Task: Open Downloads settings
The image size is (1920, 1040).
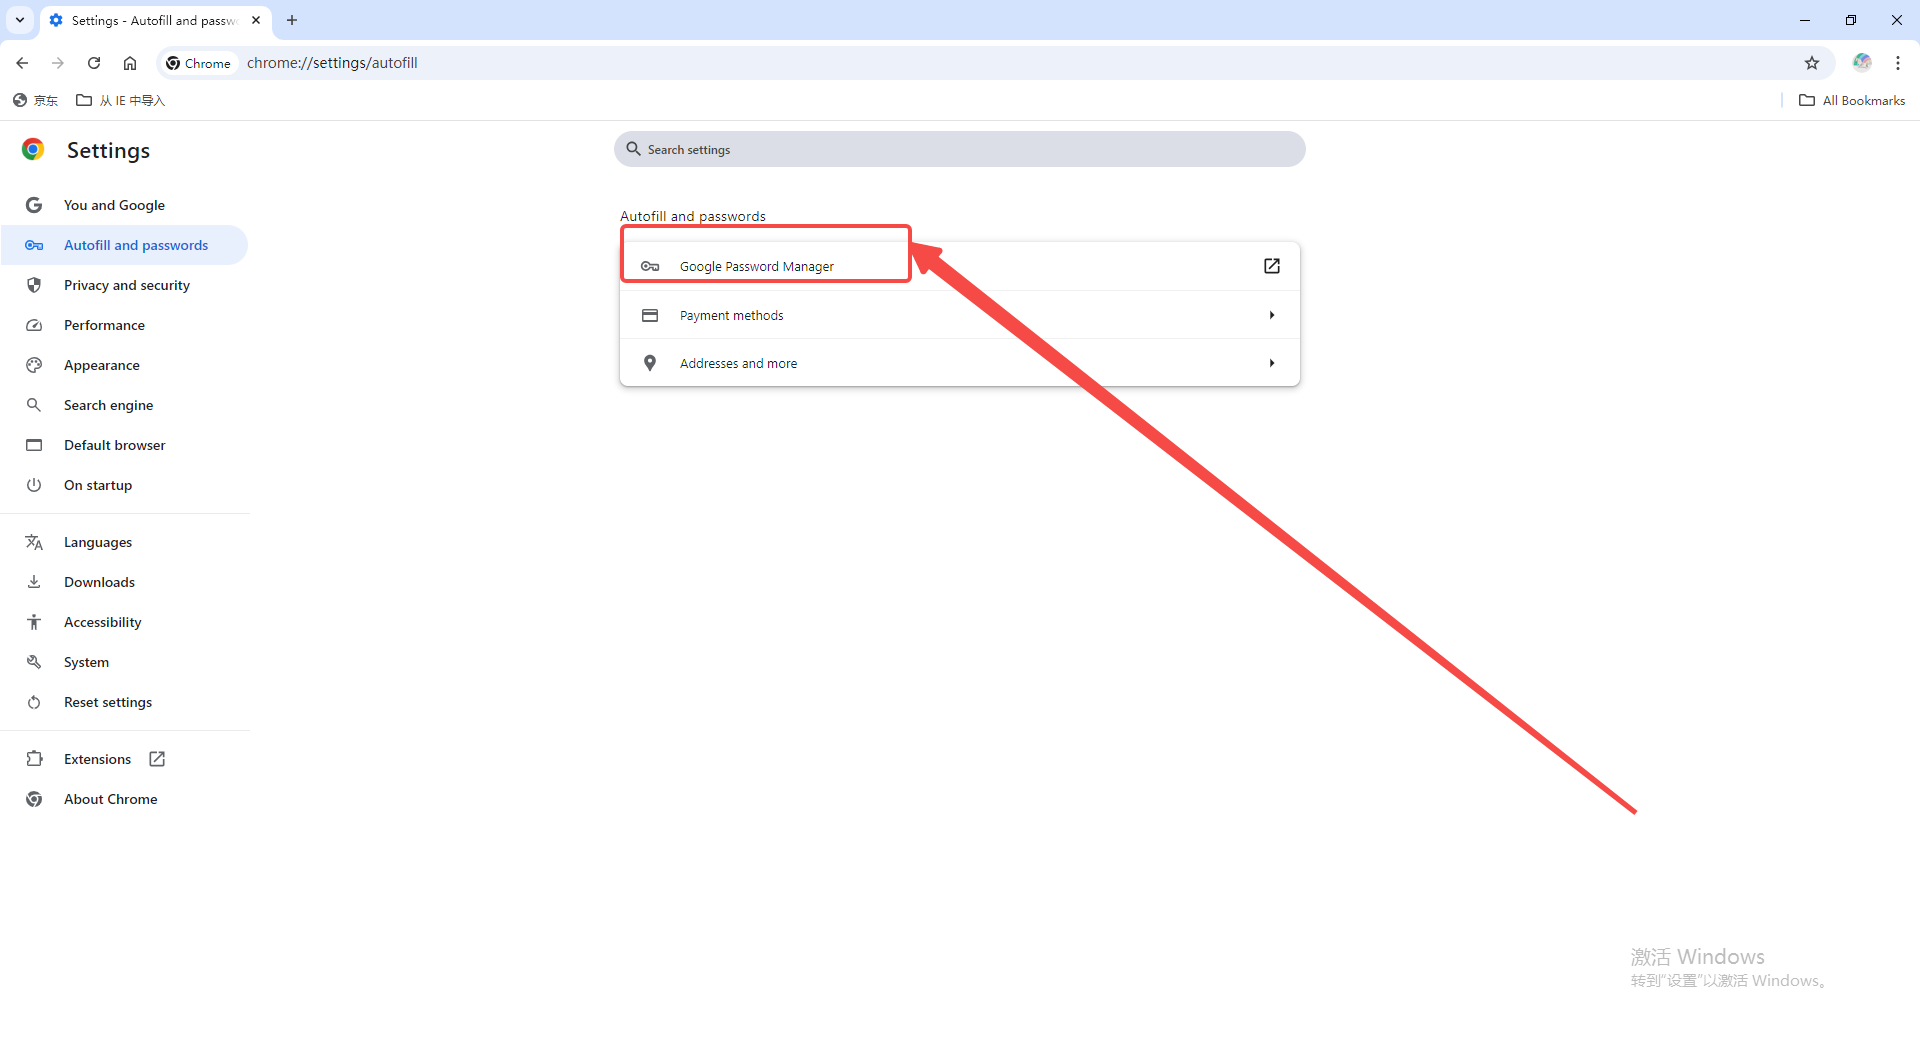Action: [125, 582]
